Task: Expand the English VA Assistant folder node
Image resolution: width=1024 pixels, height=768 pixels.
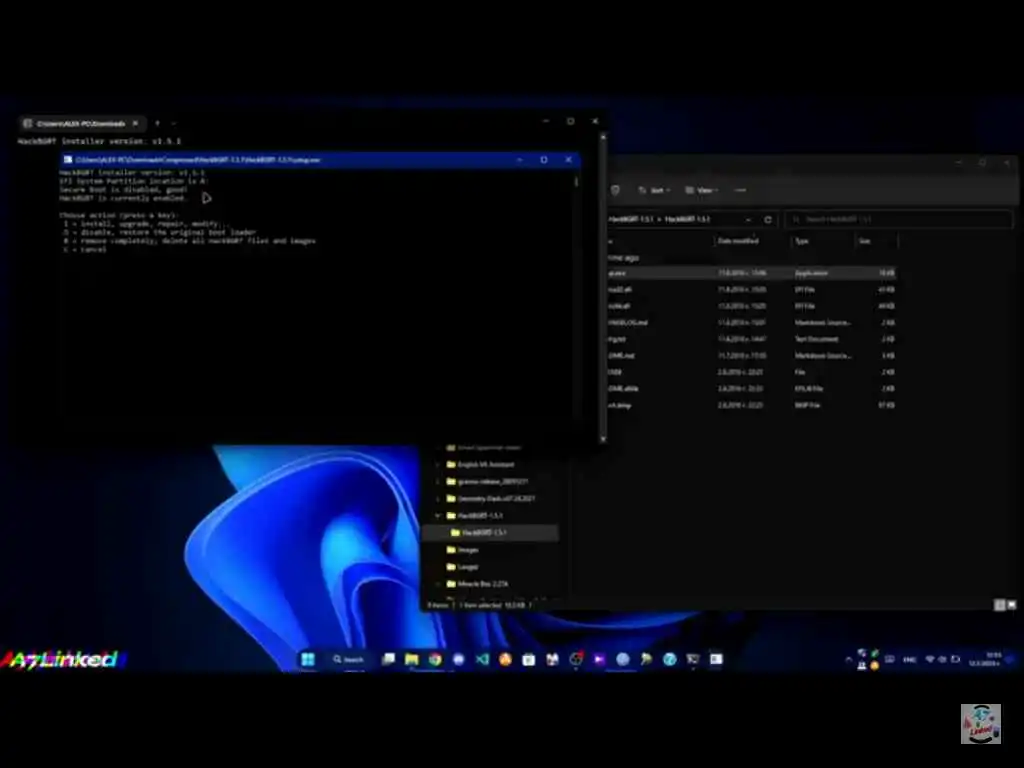Action: [438, 464]
